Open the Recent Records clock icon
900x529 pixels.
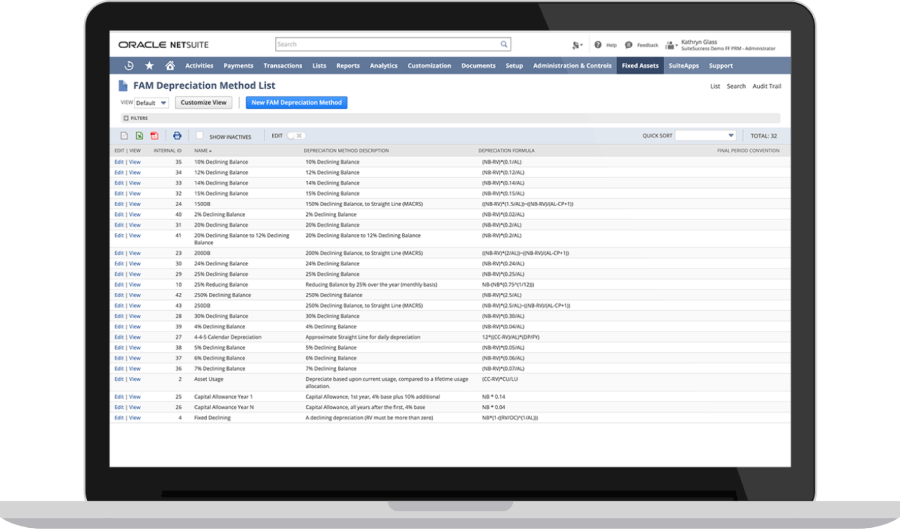pyautogui.click(x=129, y=65)
